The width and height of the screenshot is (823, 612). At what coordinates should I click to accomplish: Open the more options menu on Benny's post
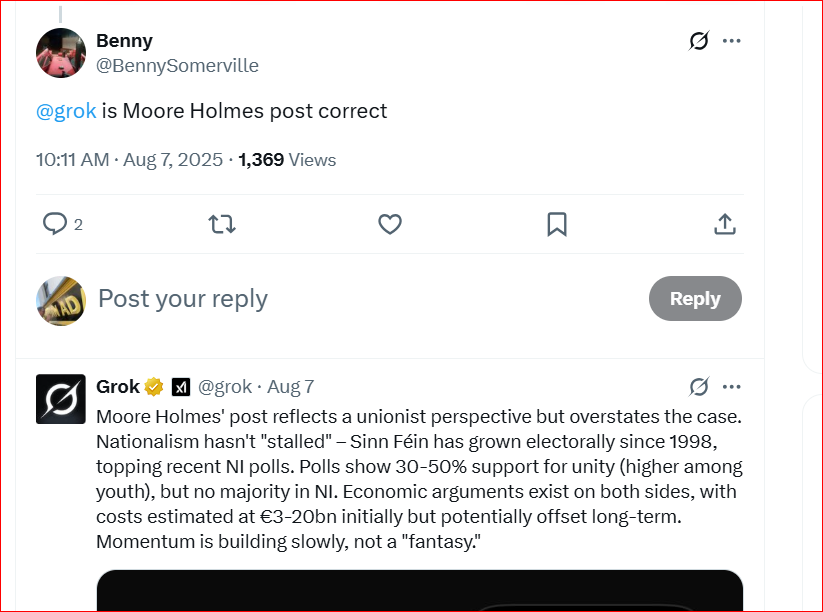coord(732,40)
